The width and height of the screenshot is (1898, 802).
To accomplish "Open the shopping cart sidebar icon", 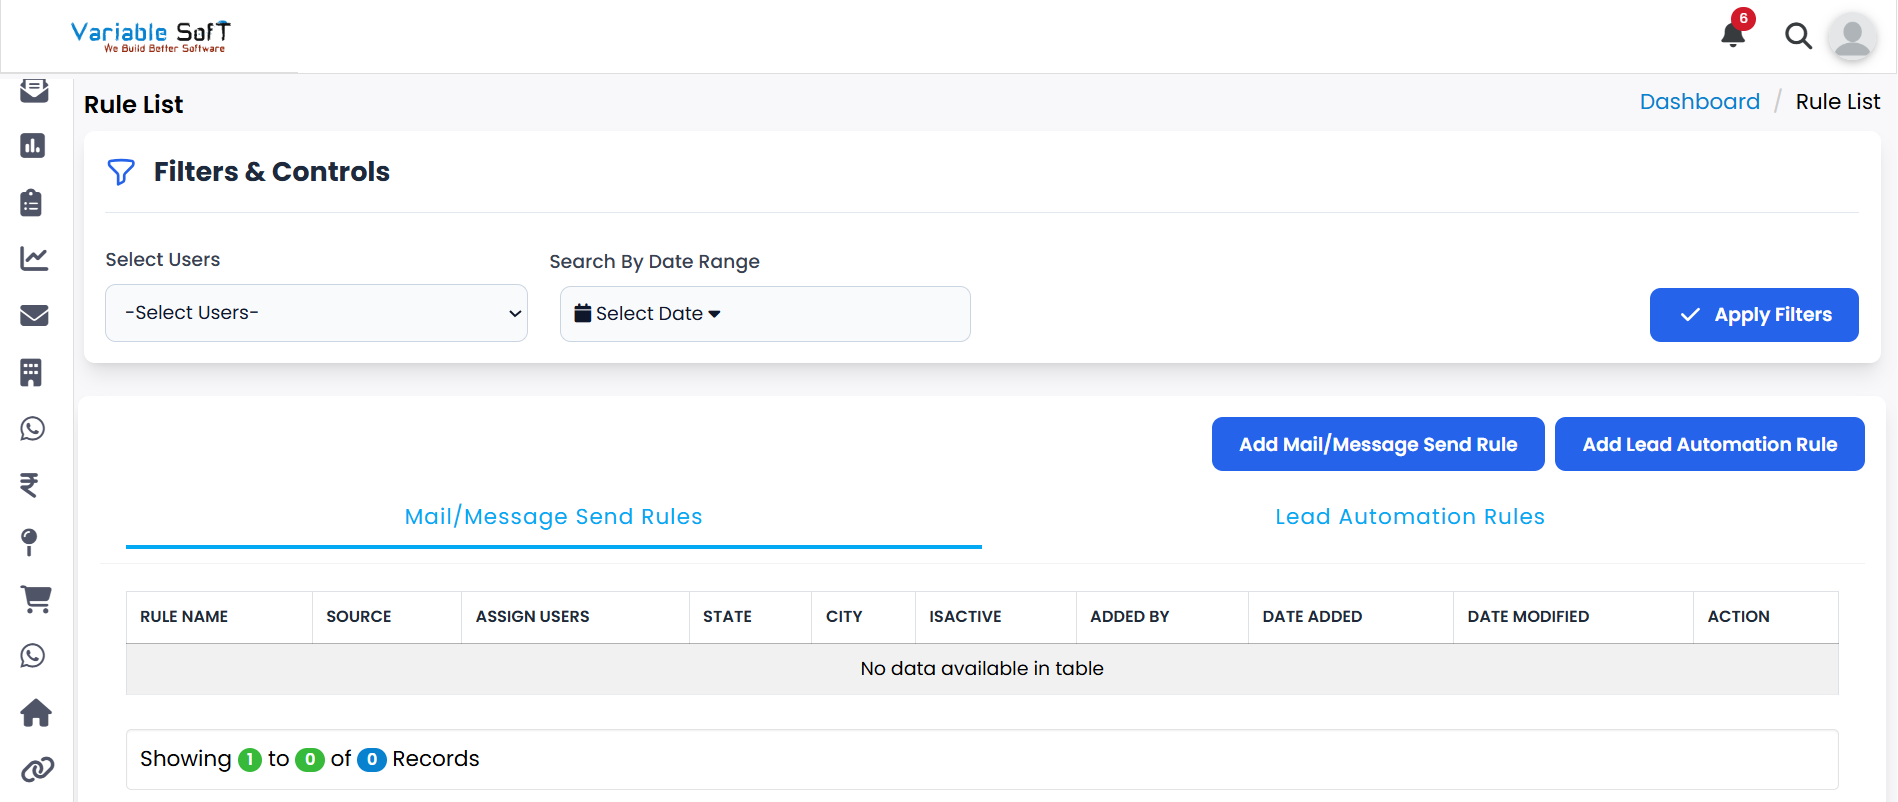I will coord(36,599).
